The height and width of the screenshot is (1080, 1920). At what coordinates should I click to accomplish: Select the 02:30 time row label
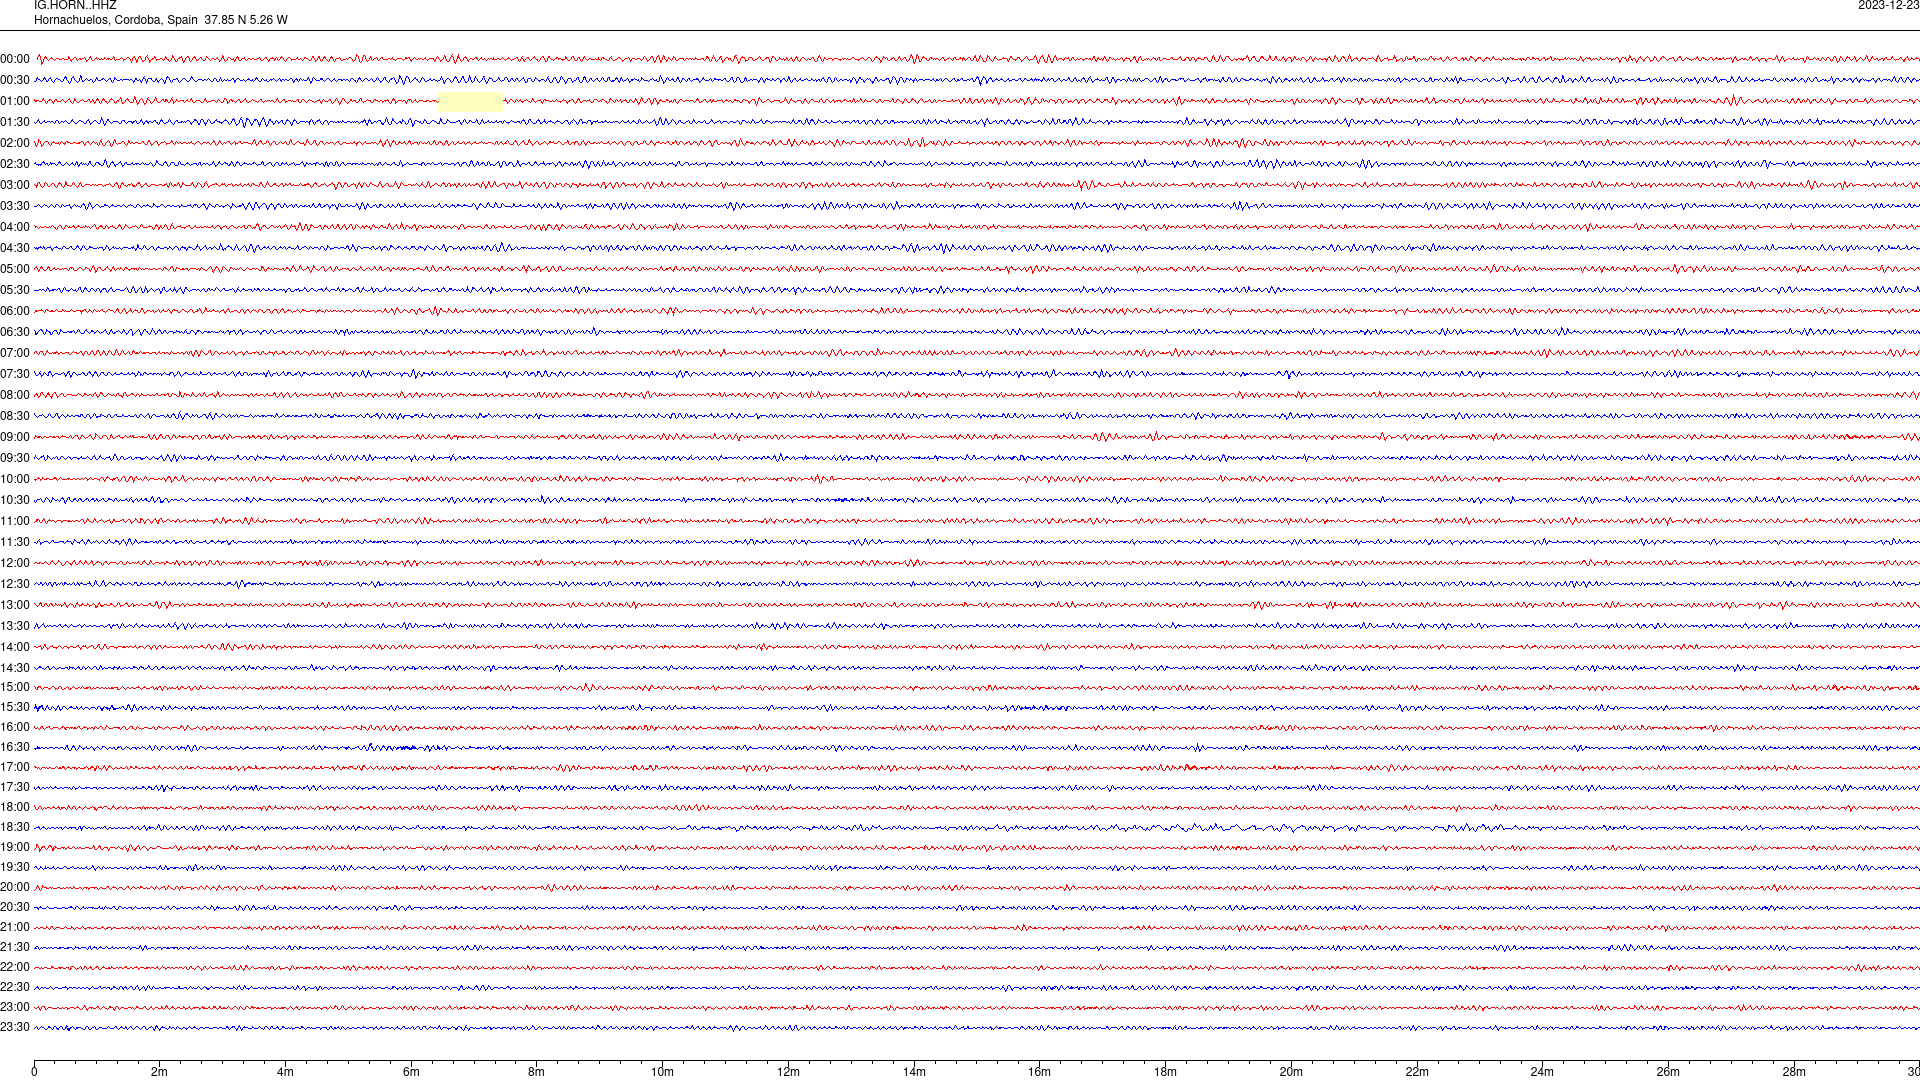(15, 164)
